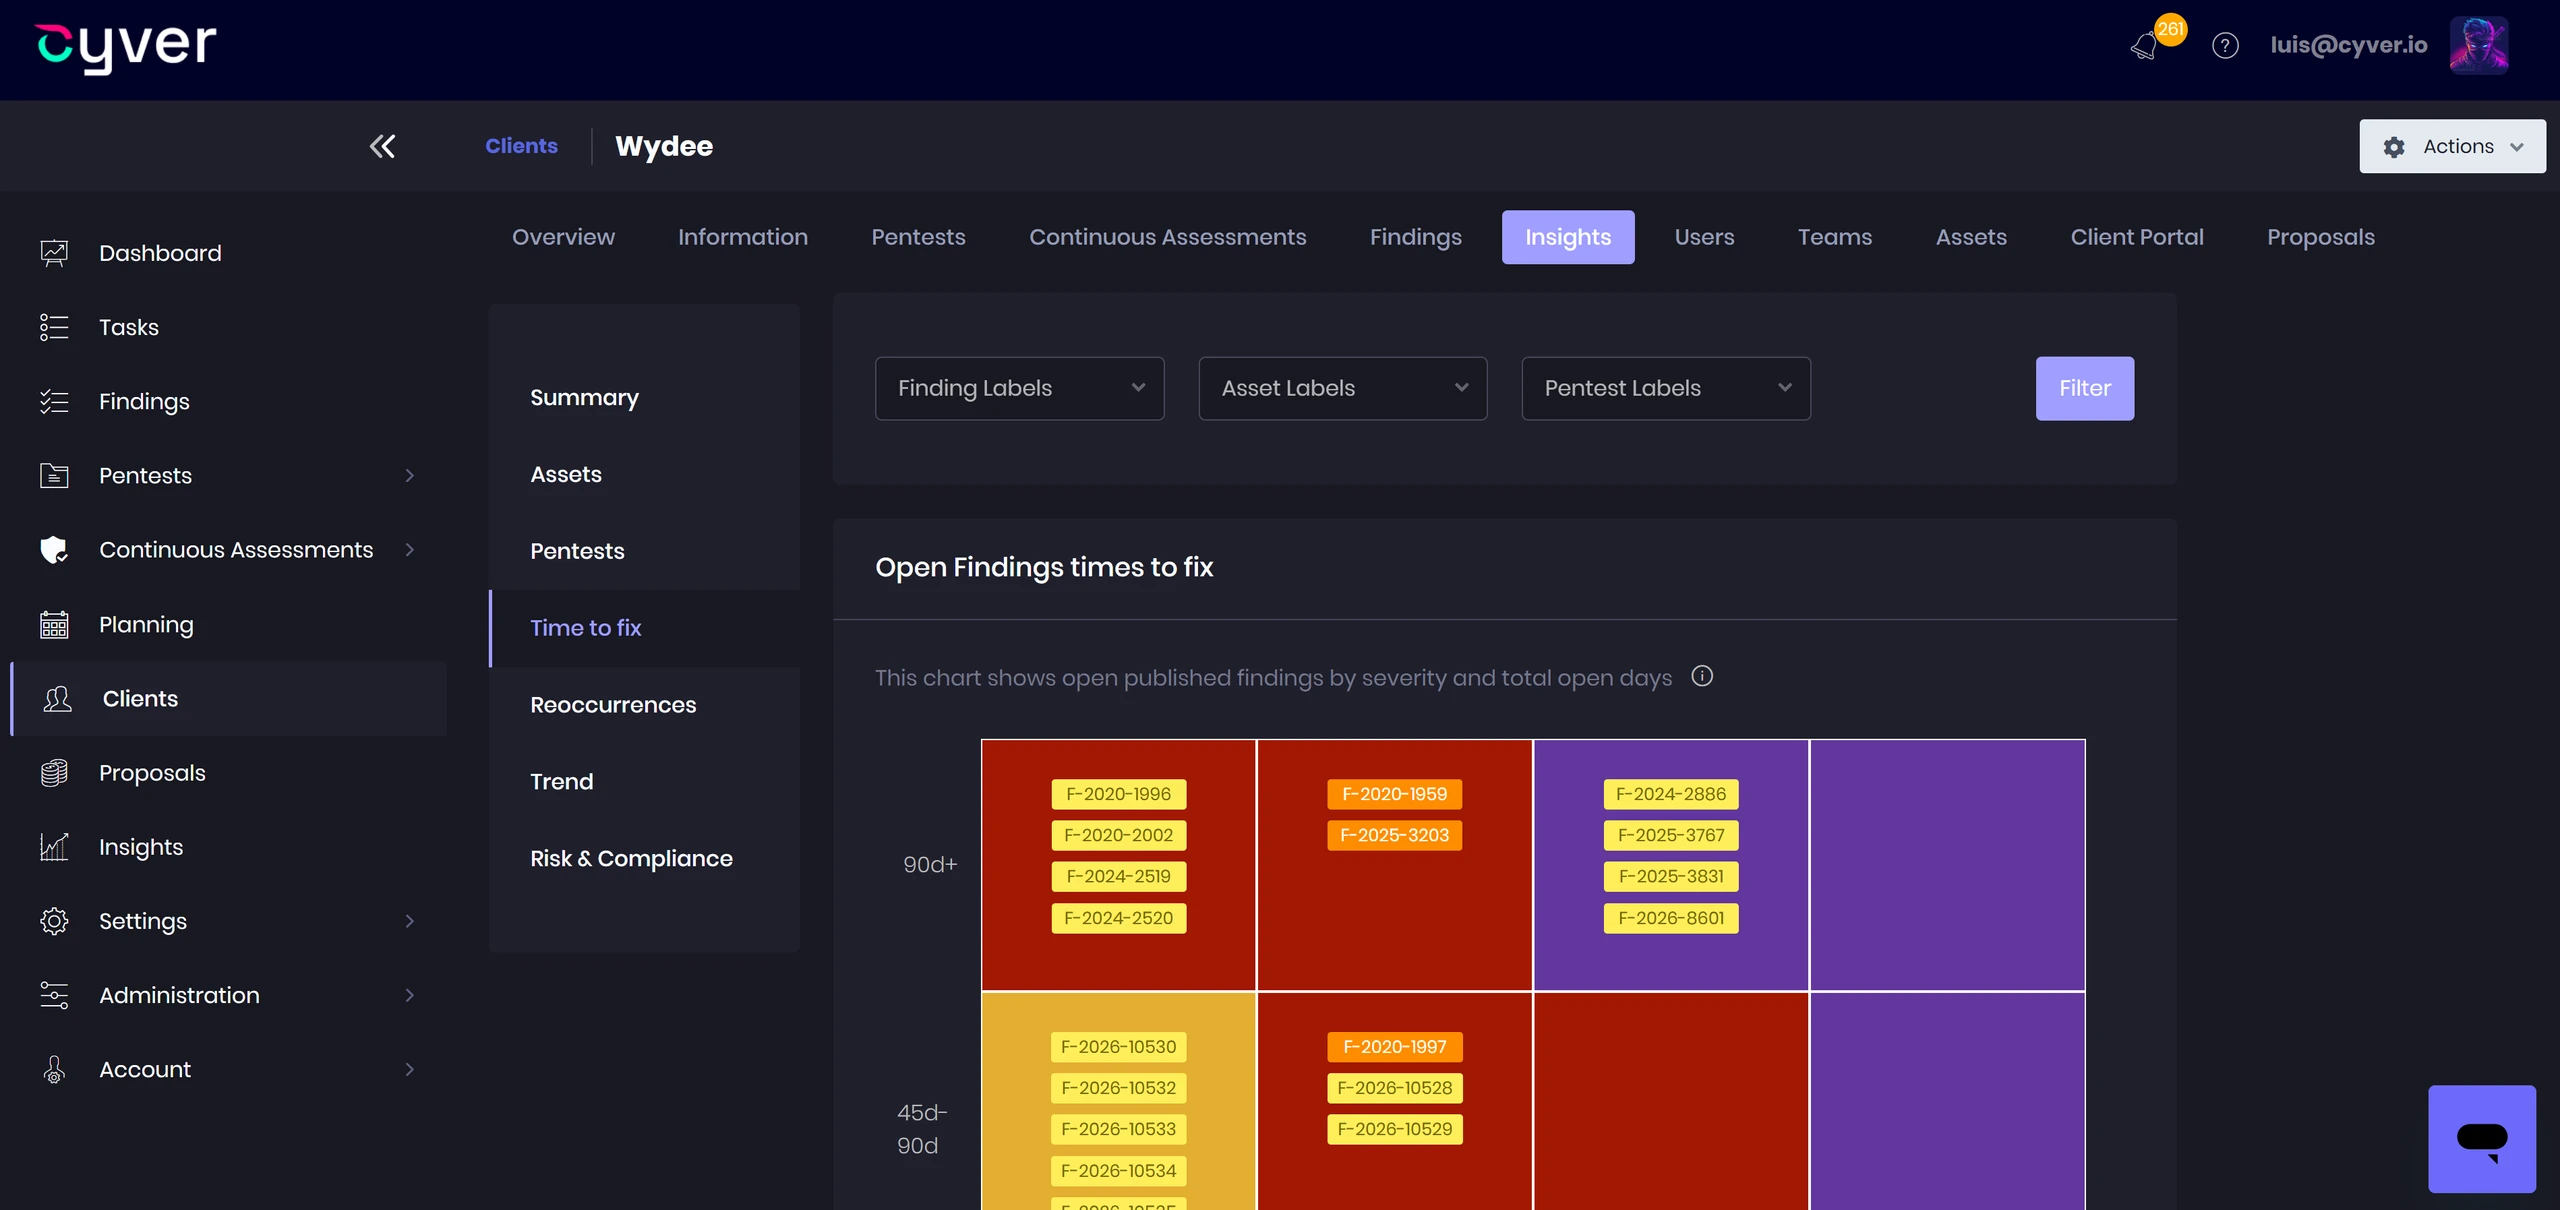Image resolution: width=2560 pixels, height=1210 pixels.
Task: Click the Insights chart icon in sidebar
Action: click(x=54, y=847)
